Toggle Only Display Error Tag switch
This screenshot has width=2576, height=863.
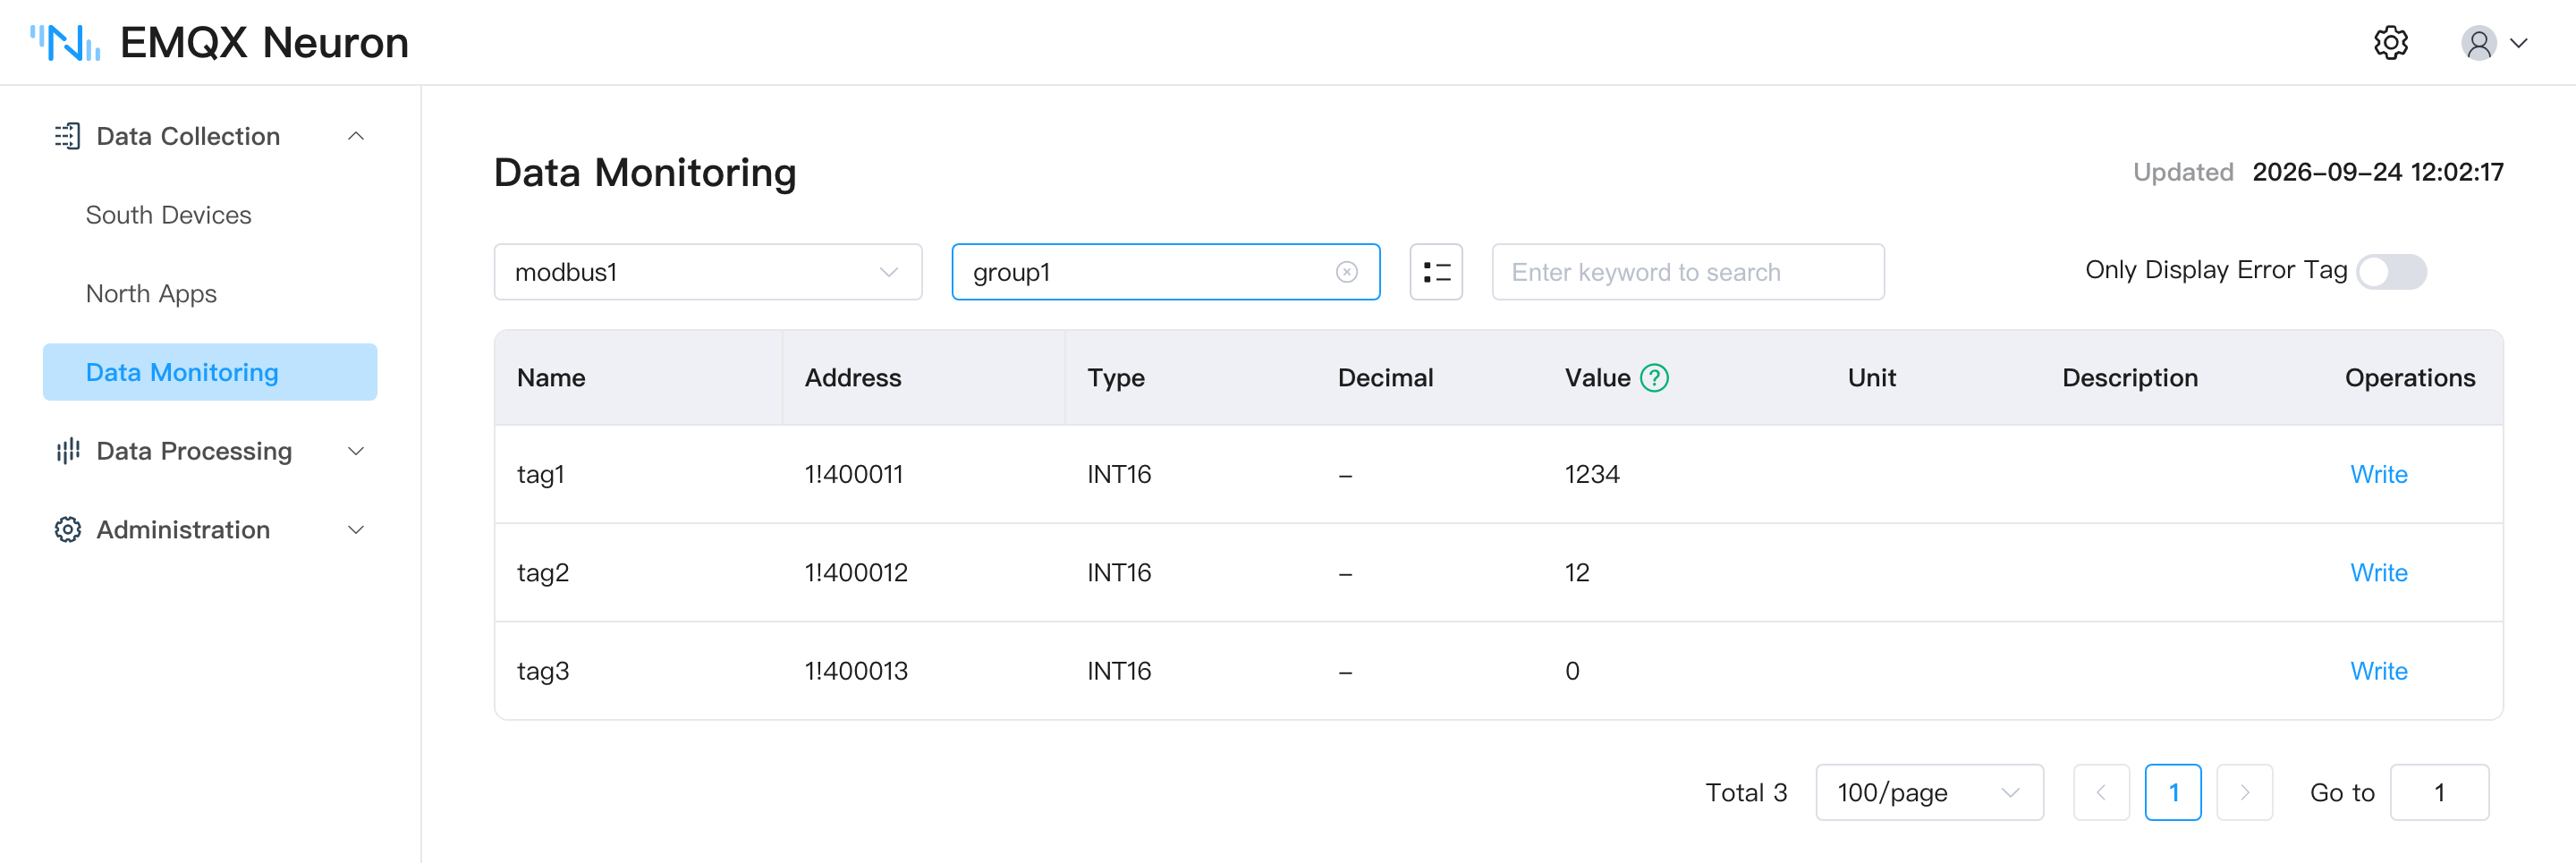(2391, 271)
